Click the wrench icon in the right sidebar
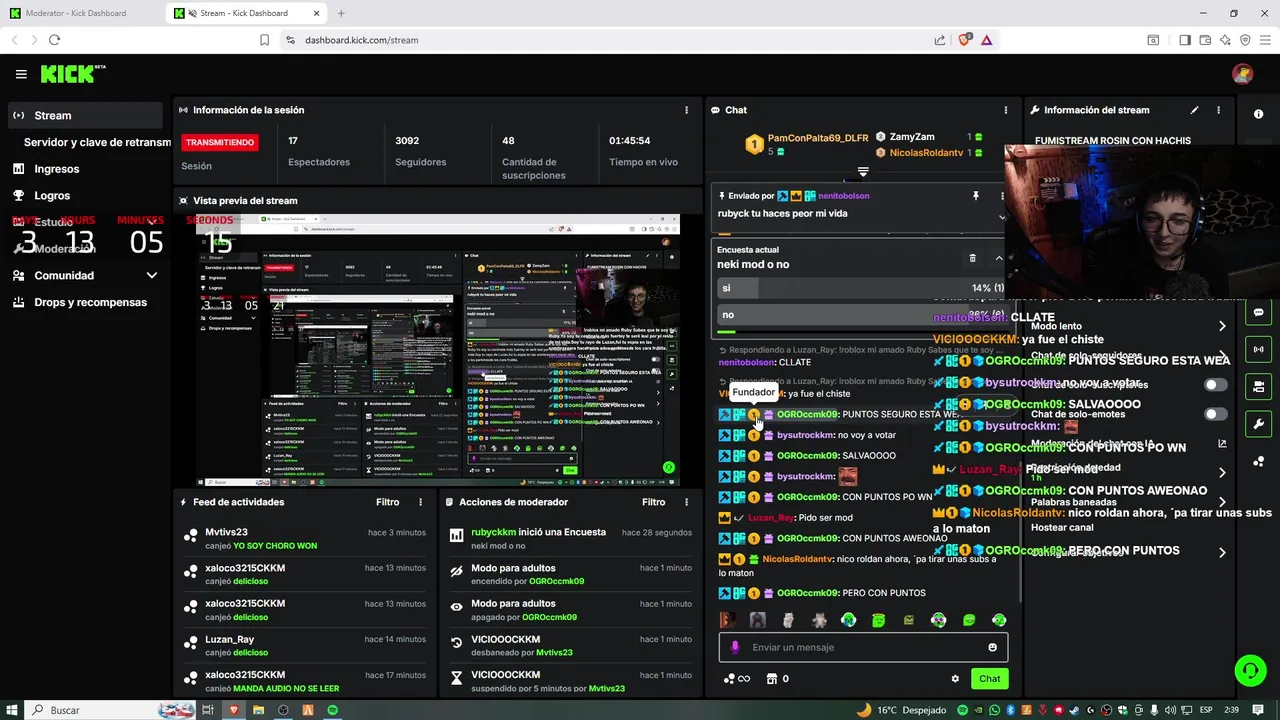 click(x=1258, y=424)
